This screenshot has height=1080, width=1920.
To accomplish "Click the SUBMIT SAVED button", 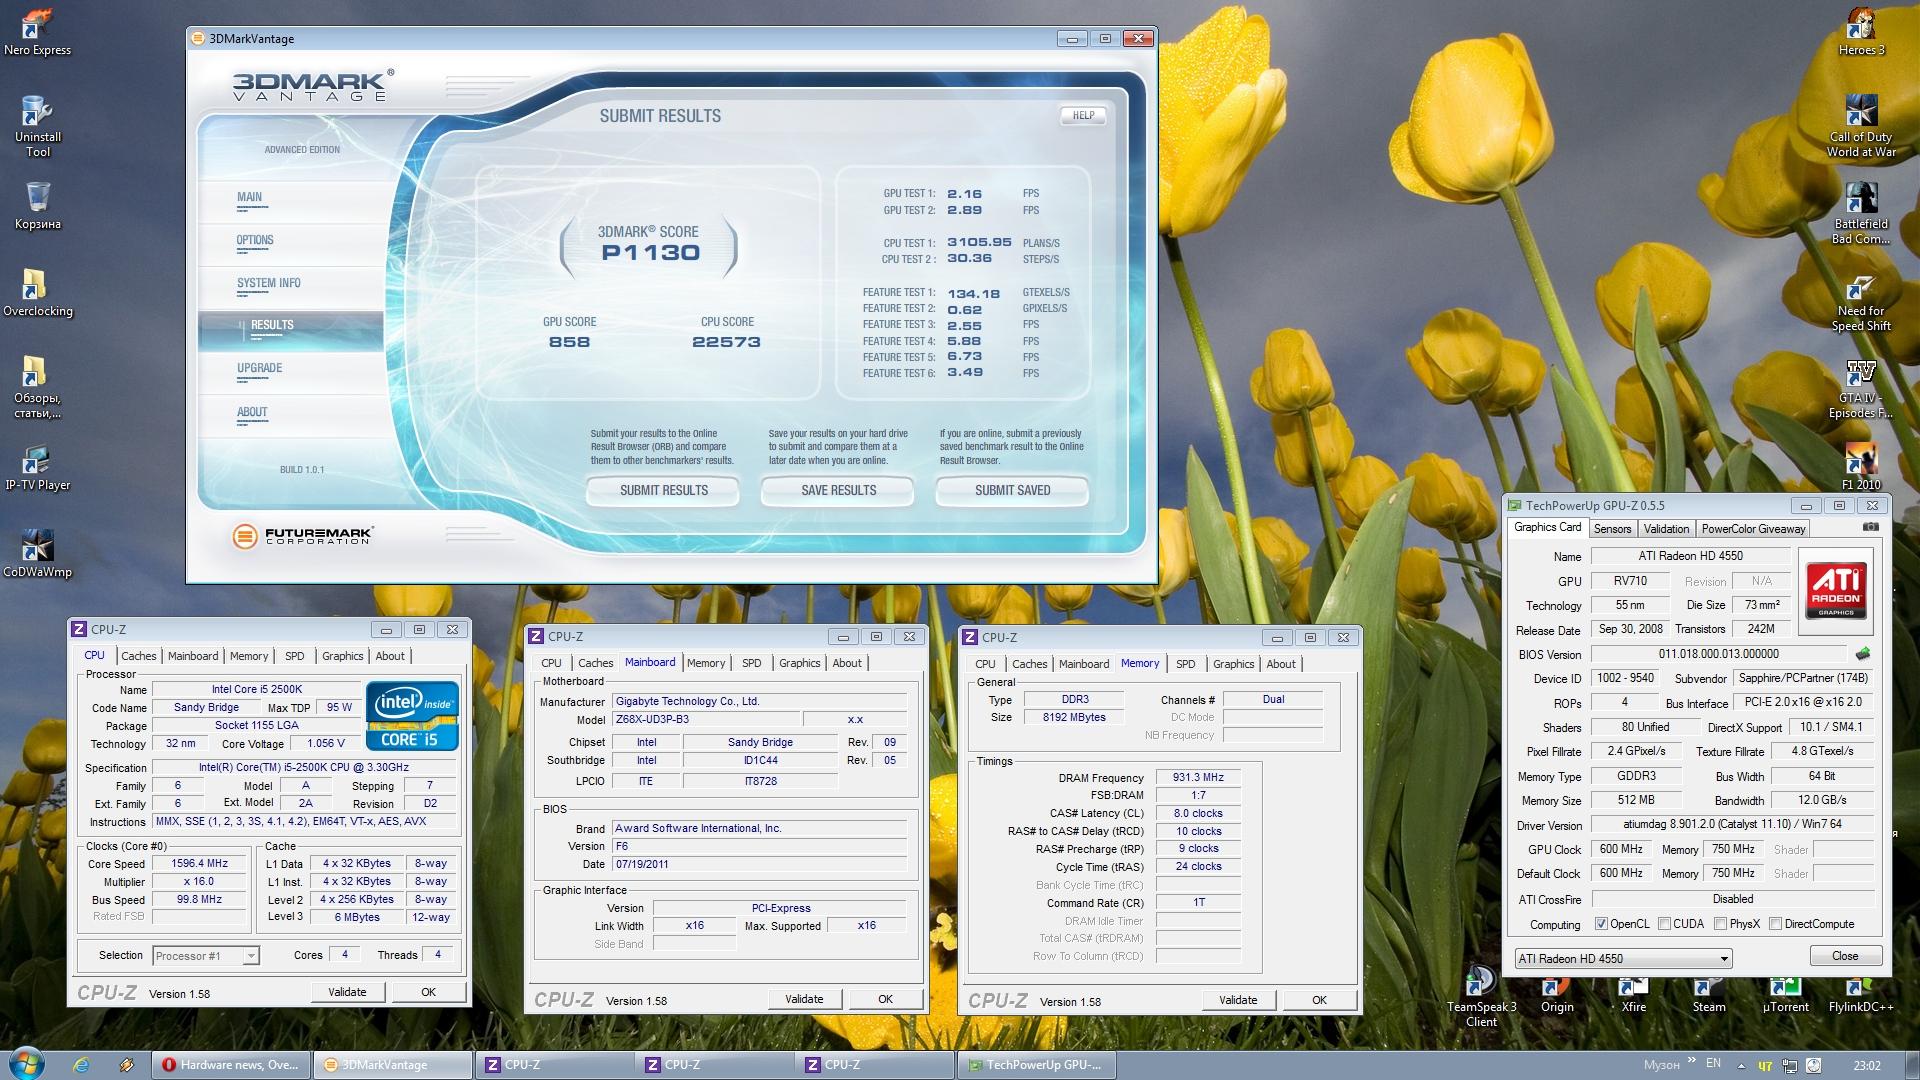I will click(x=1012, y=490).
